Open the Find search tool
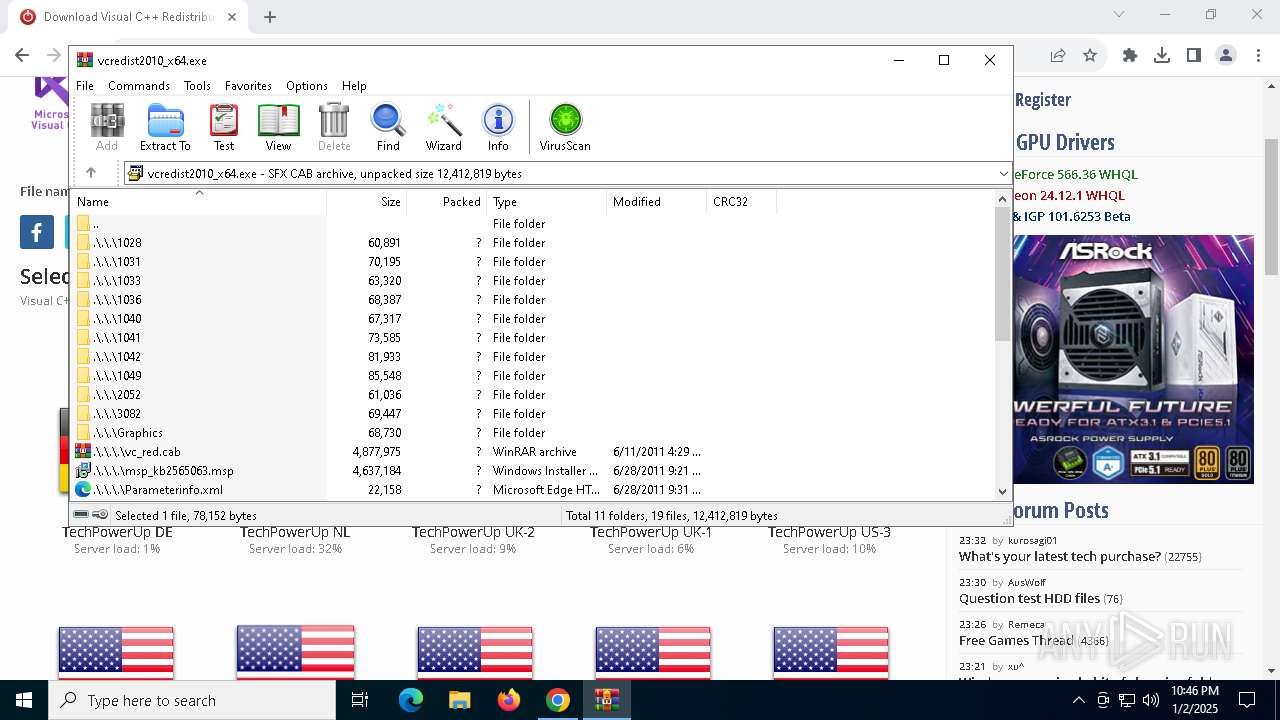The image size is (1280, 720). pos(388,127)
